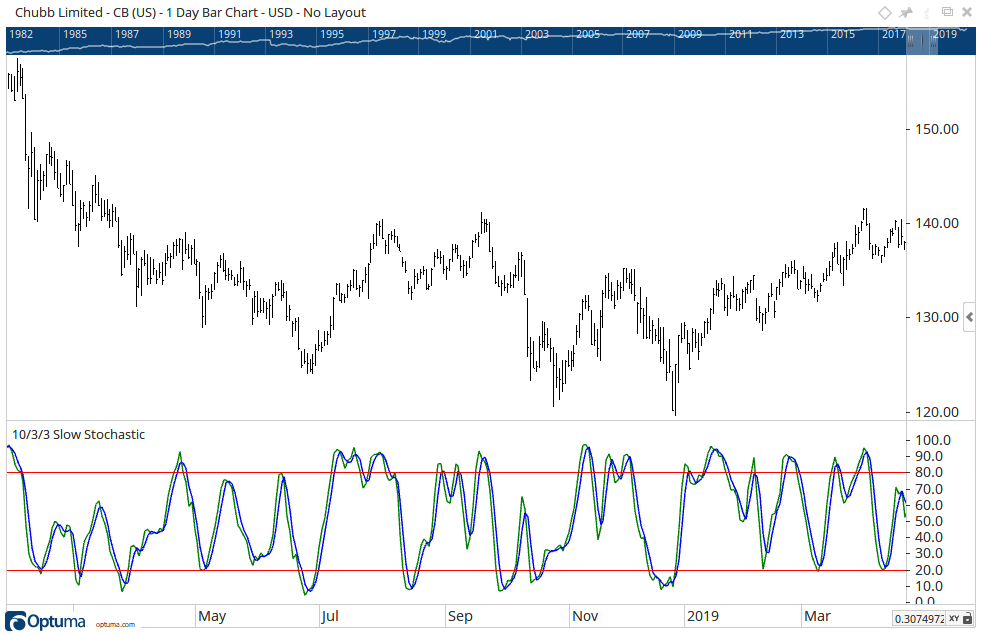Click the 140.00 price axis label

(x=937, y=223)
